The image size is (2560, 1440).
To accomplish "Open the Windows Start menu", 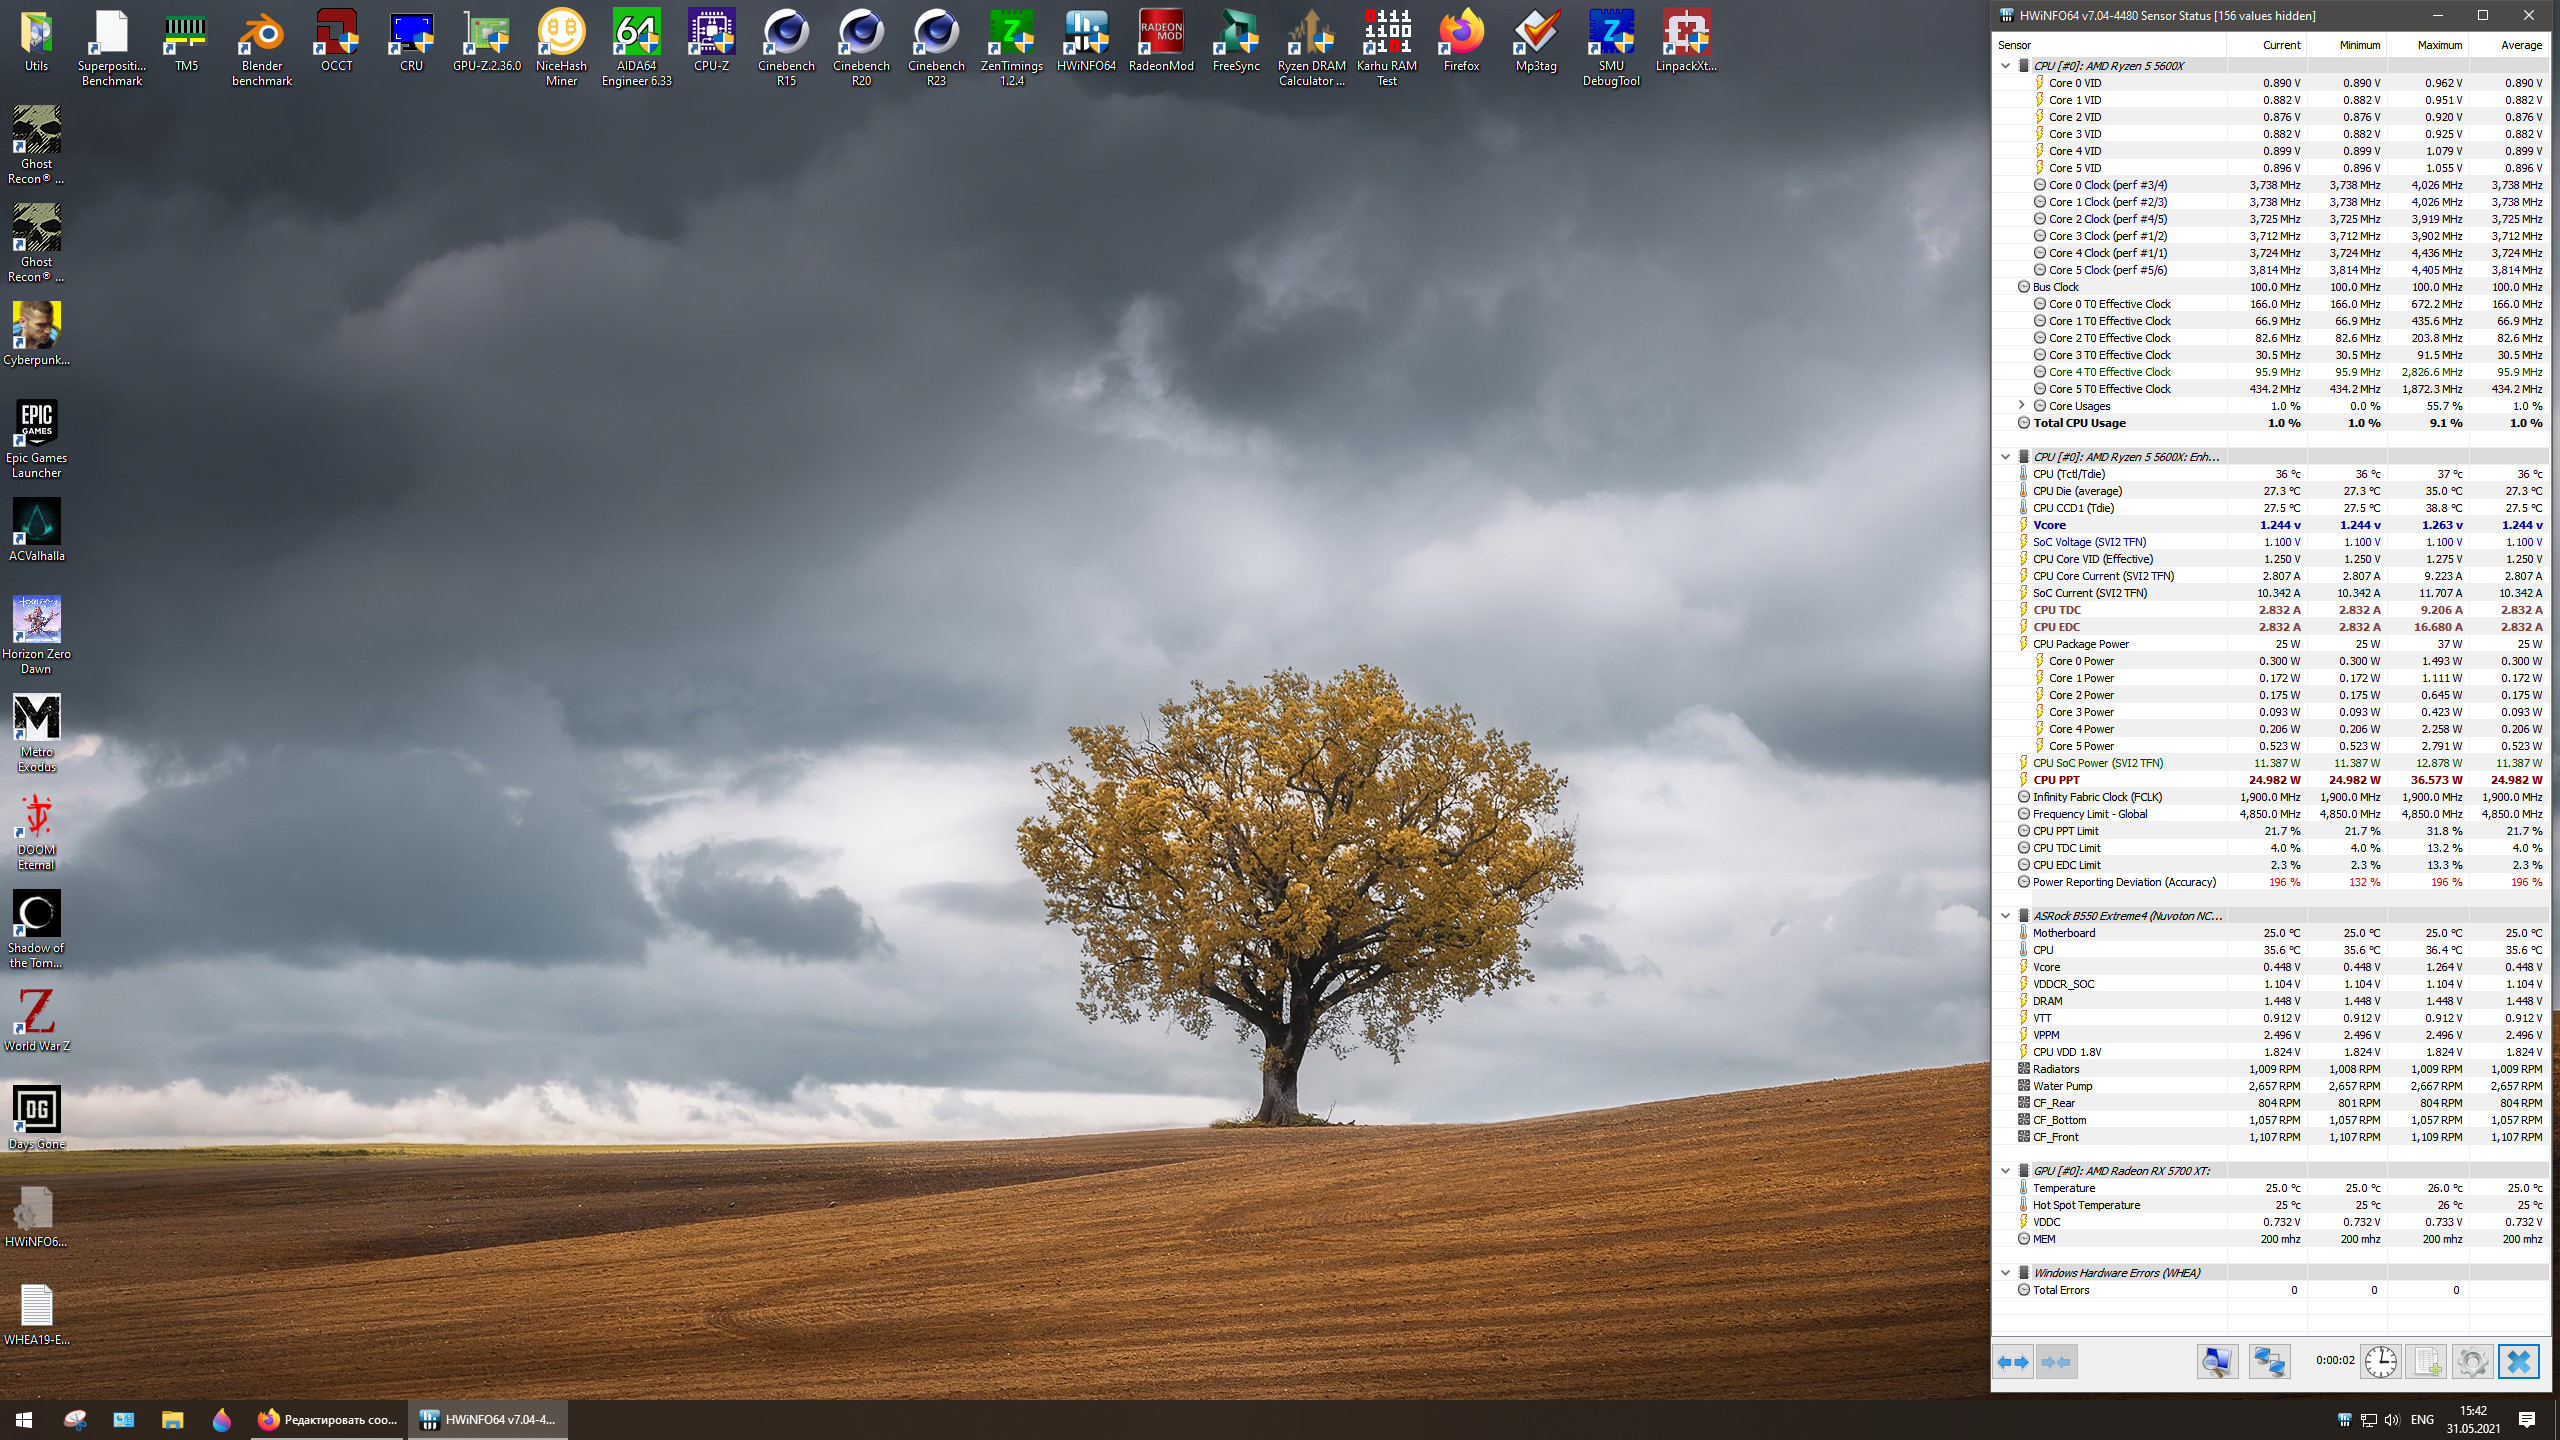I will [x=24, y=1420].
